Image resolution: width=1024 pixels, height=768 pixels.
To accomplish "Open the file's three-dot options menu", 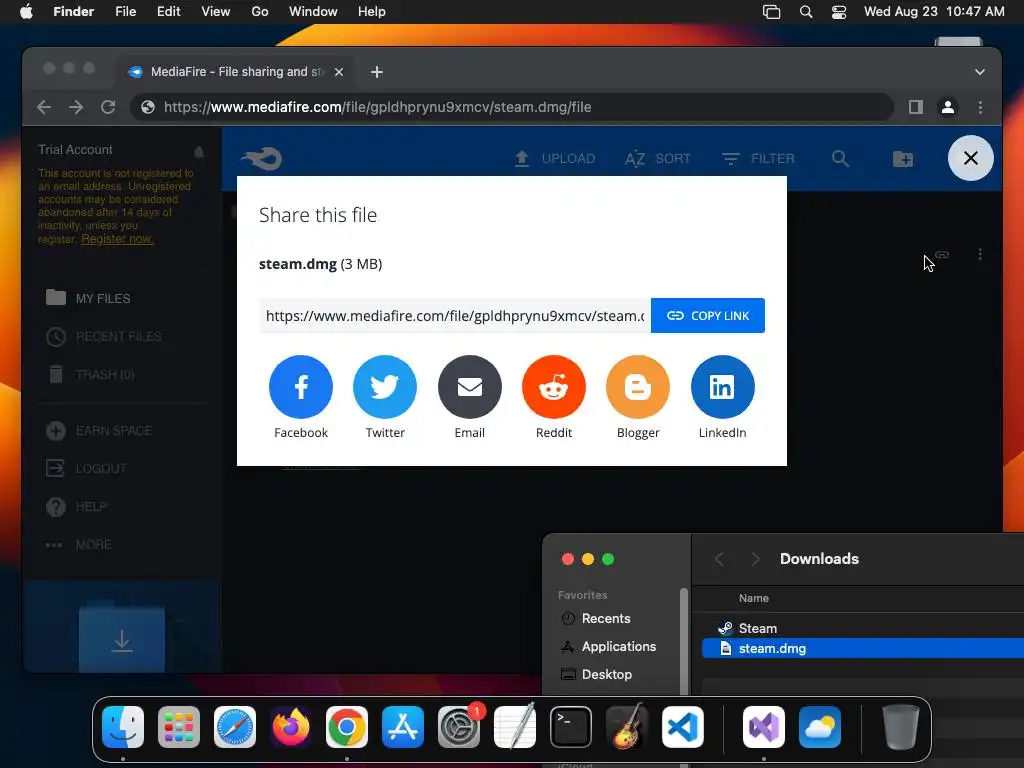I will (x=980, y=254).
